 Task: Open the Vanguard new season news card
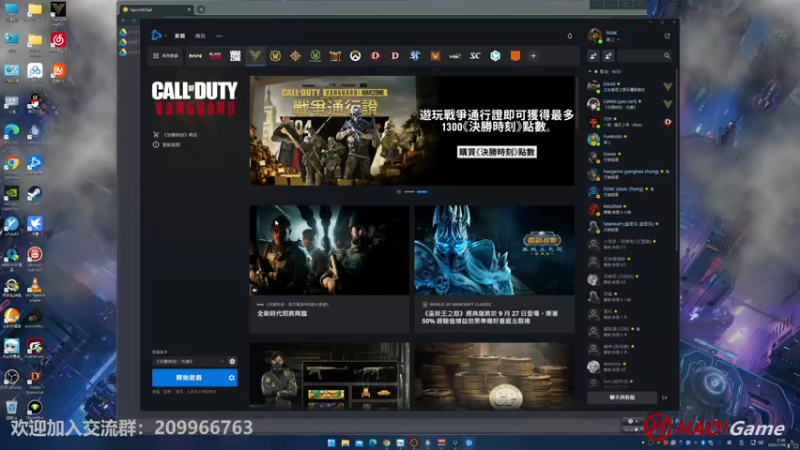tap(330, 269)
